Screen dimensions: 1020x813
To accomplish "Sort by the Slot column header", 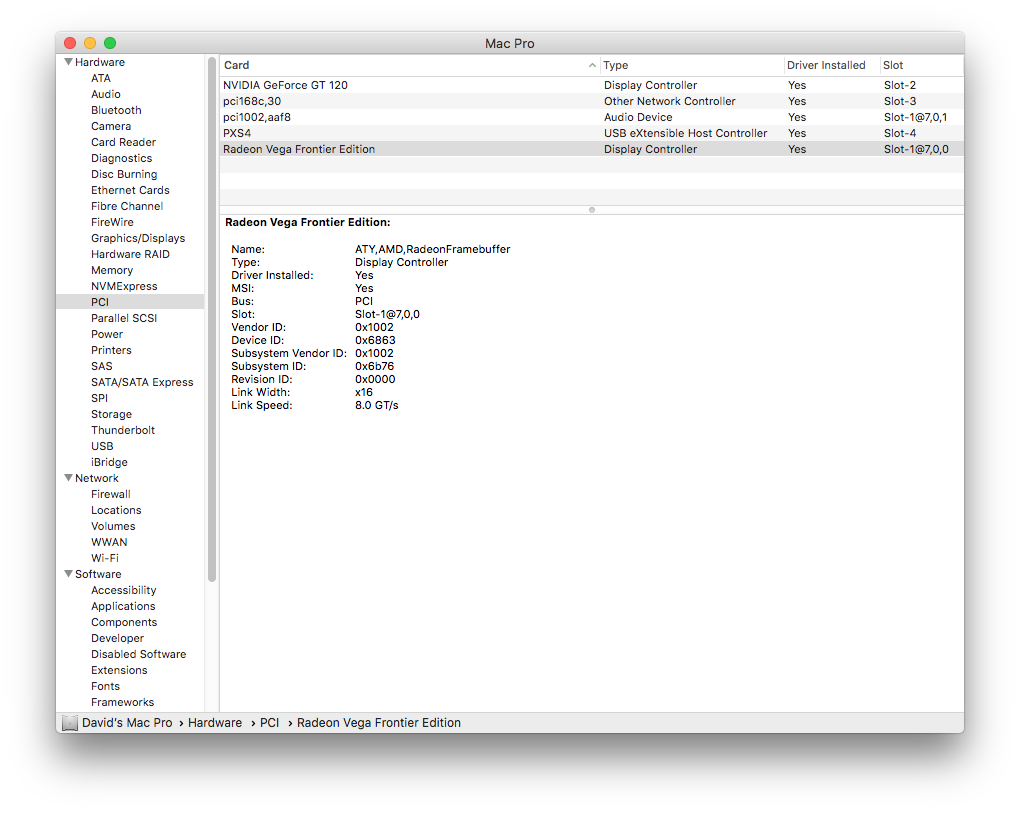I will (922, 65).
